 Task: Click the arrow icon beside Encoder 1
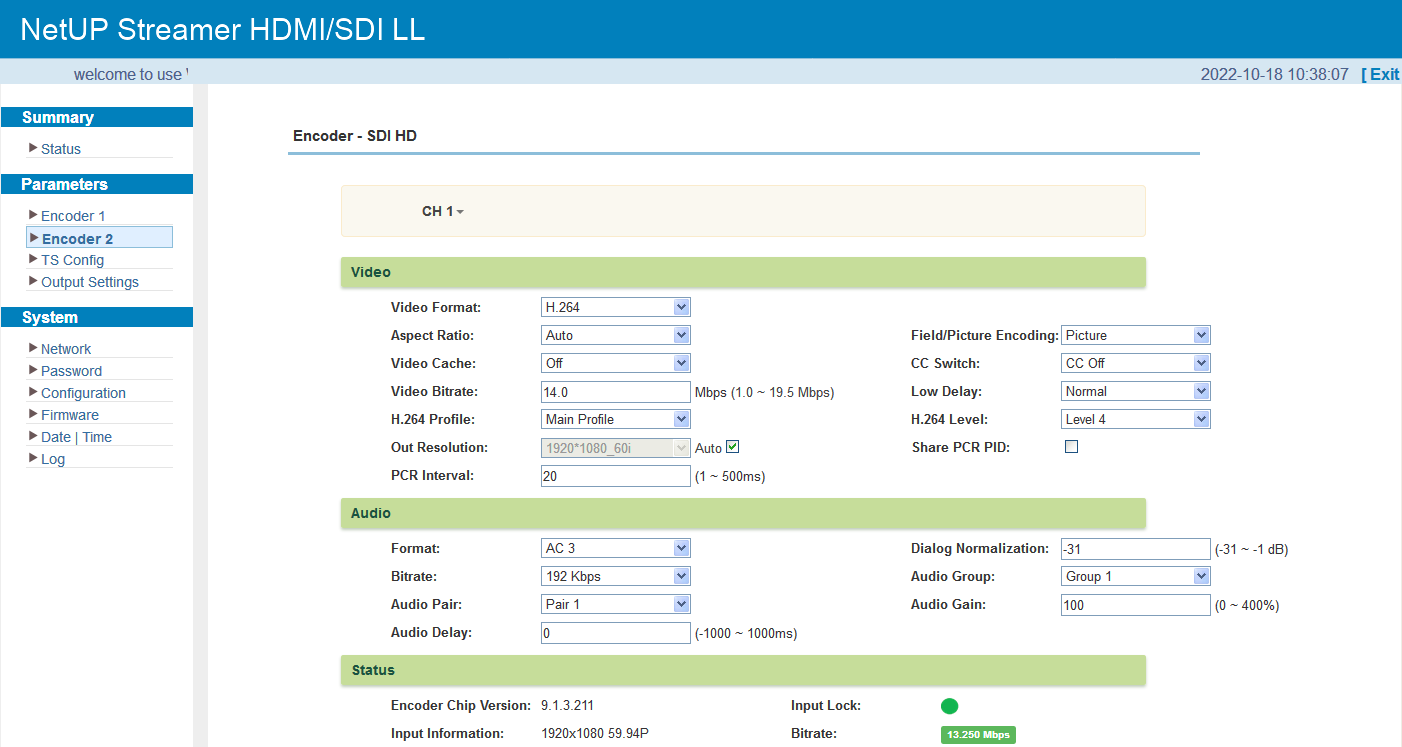[34, 215]
